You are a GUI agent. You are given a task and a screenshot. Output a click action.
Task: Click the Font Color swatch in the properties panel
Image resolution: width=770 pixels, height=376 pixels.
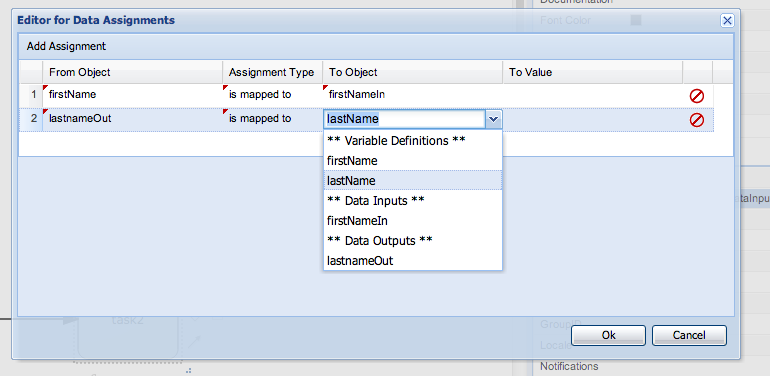[x=636, y=20]
